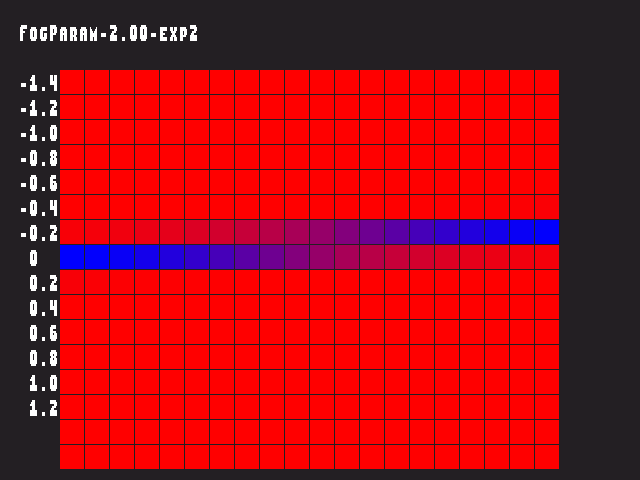Click the -0.2 row label

[39, 233]
